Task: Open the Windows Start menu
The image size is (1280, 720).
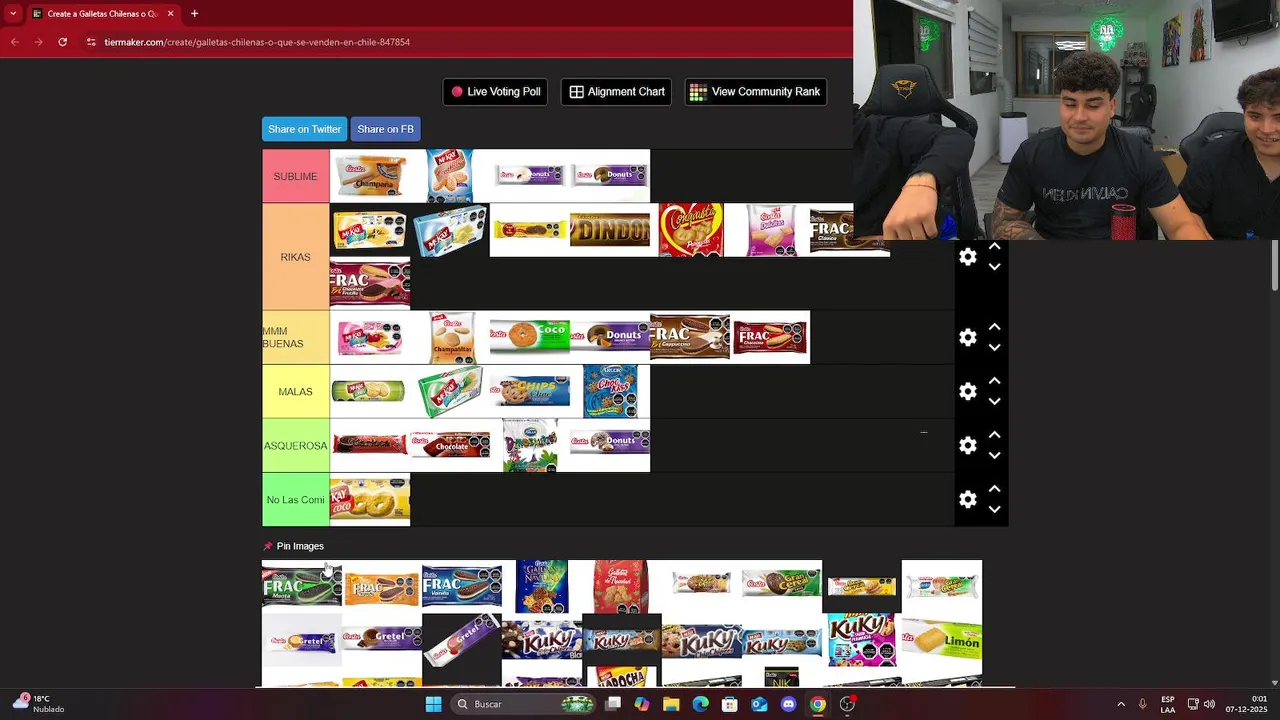Action: pos(433,704)
